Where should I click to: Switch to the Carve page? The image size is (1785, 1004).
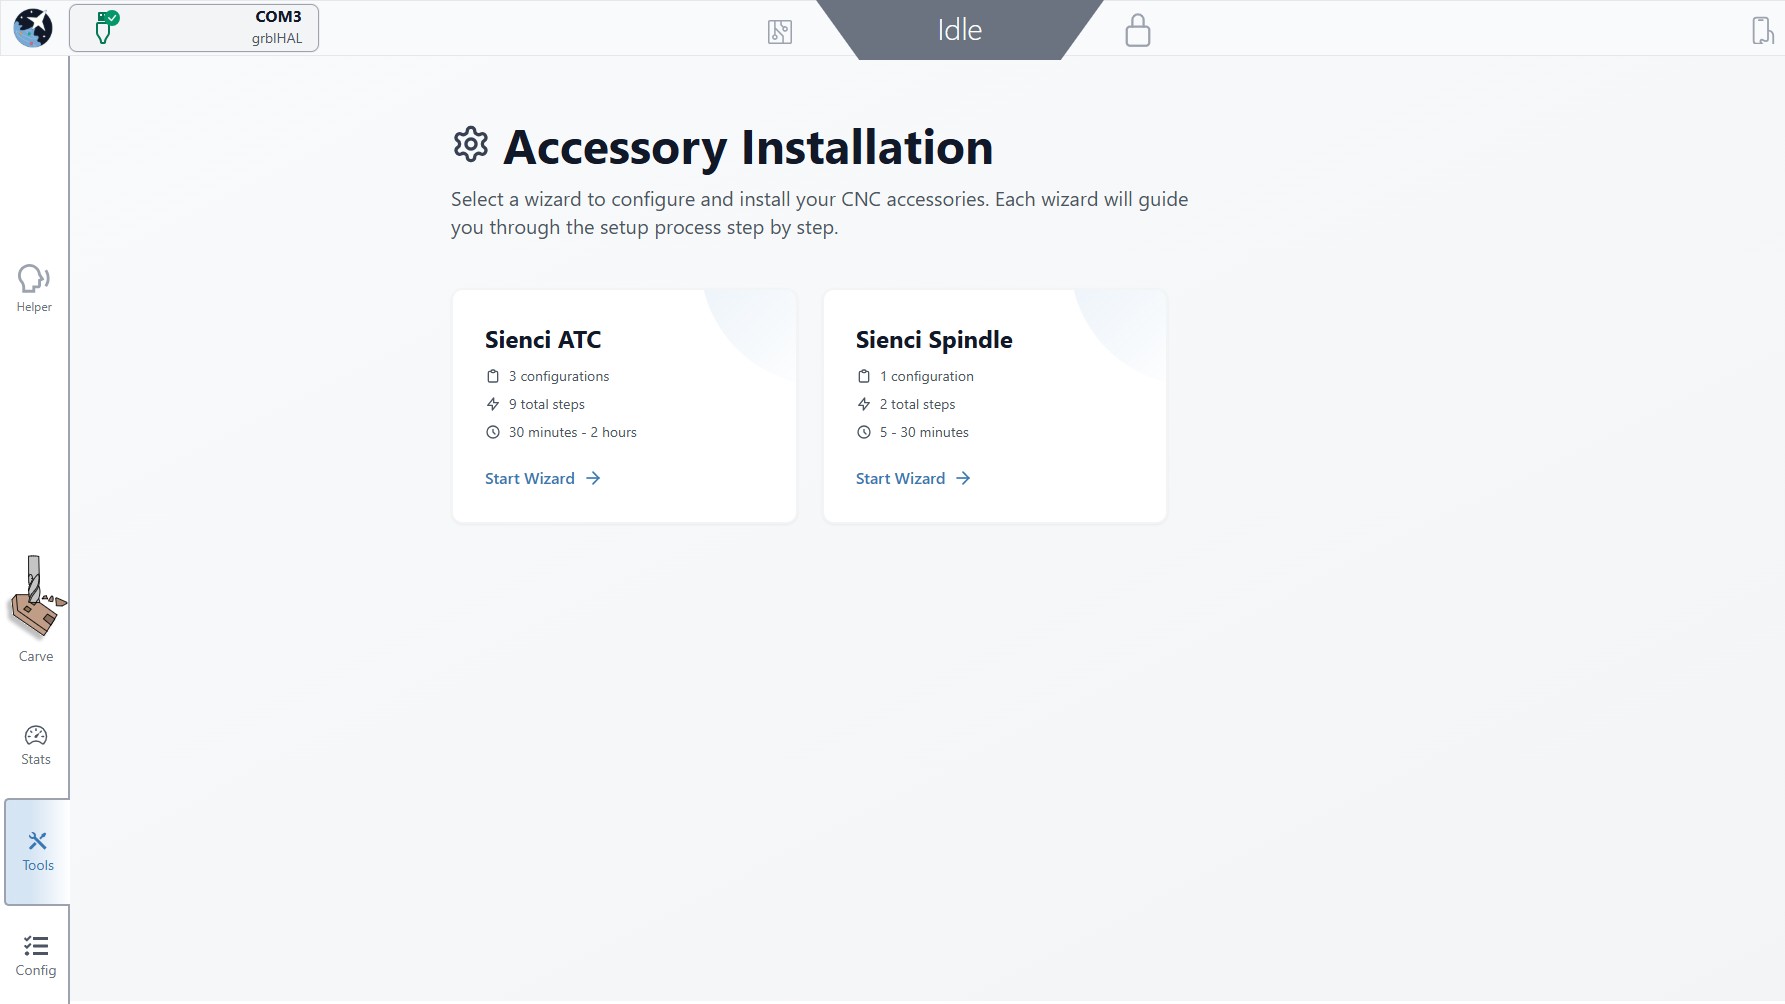pos(36,609)
